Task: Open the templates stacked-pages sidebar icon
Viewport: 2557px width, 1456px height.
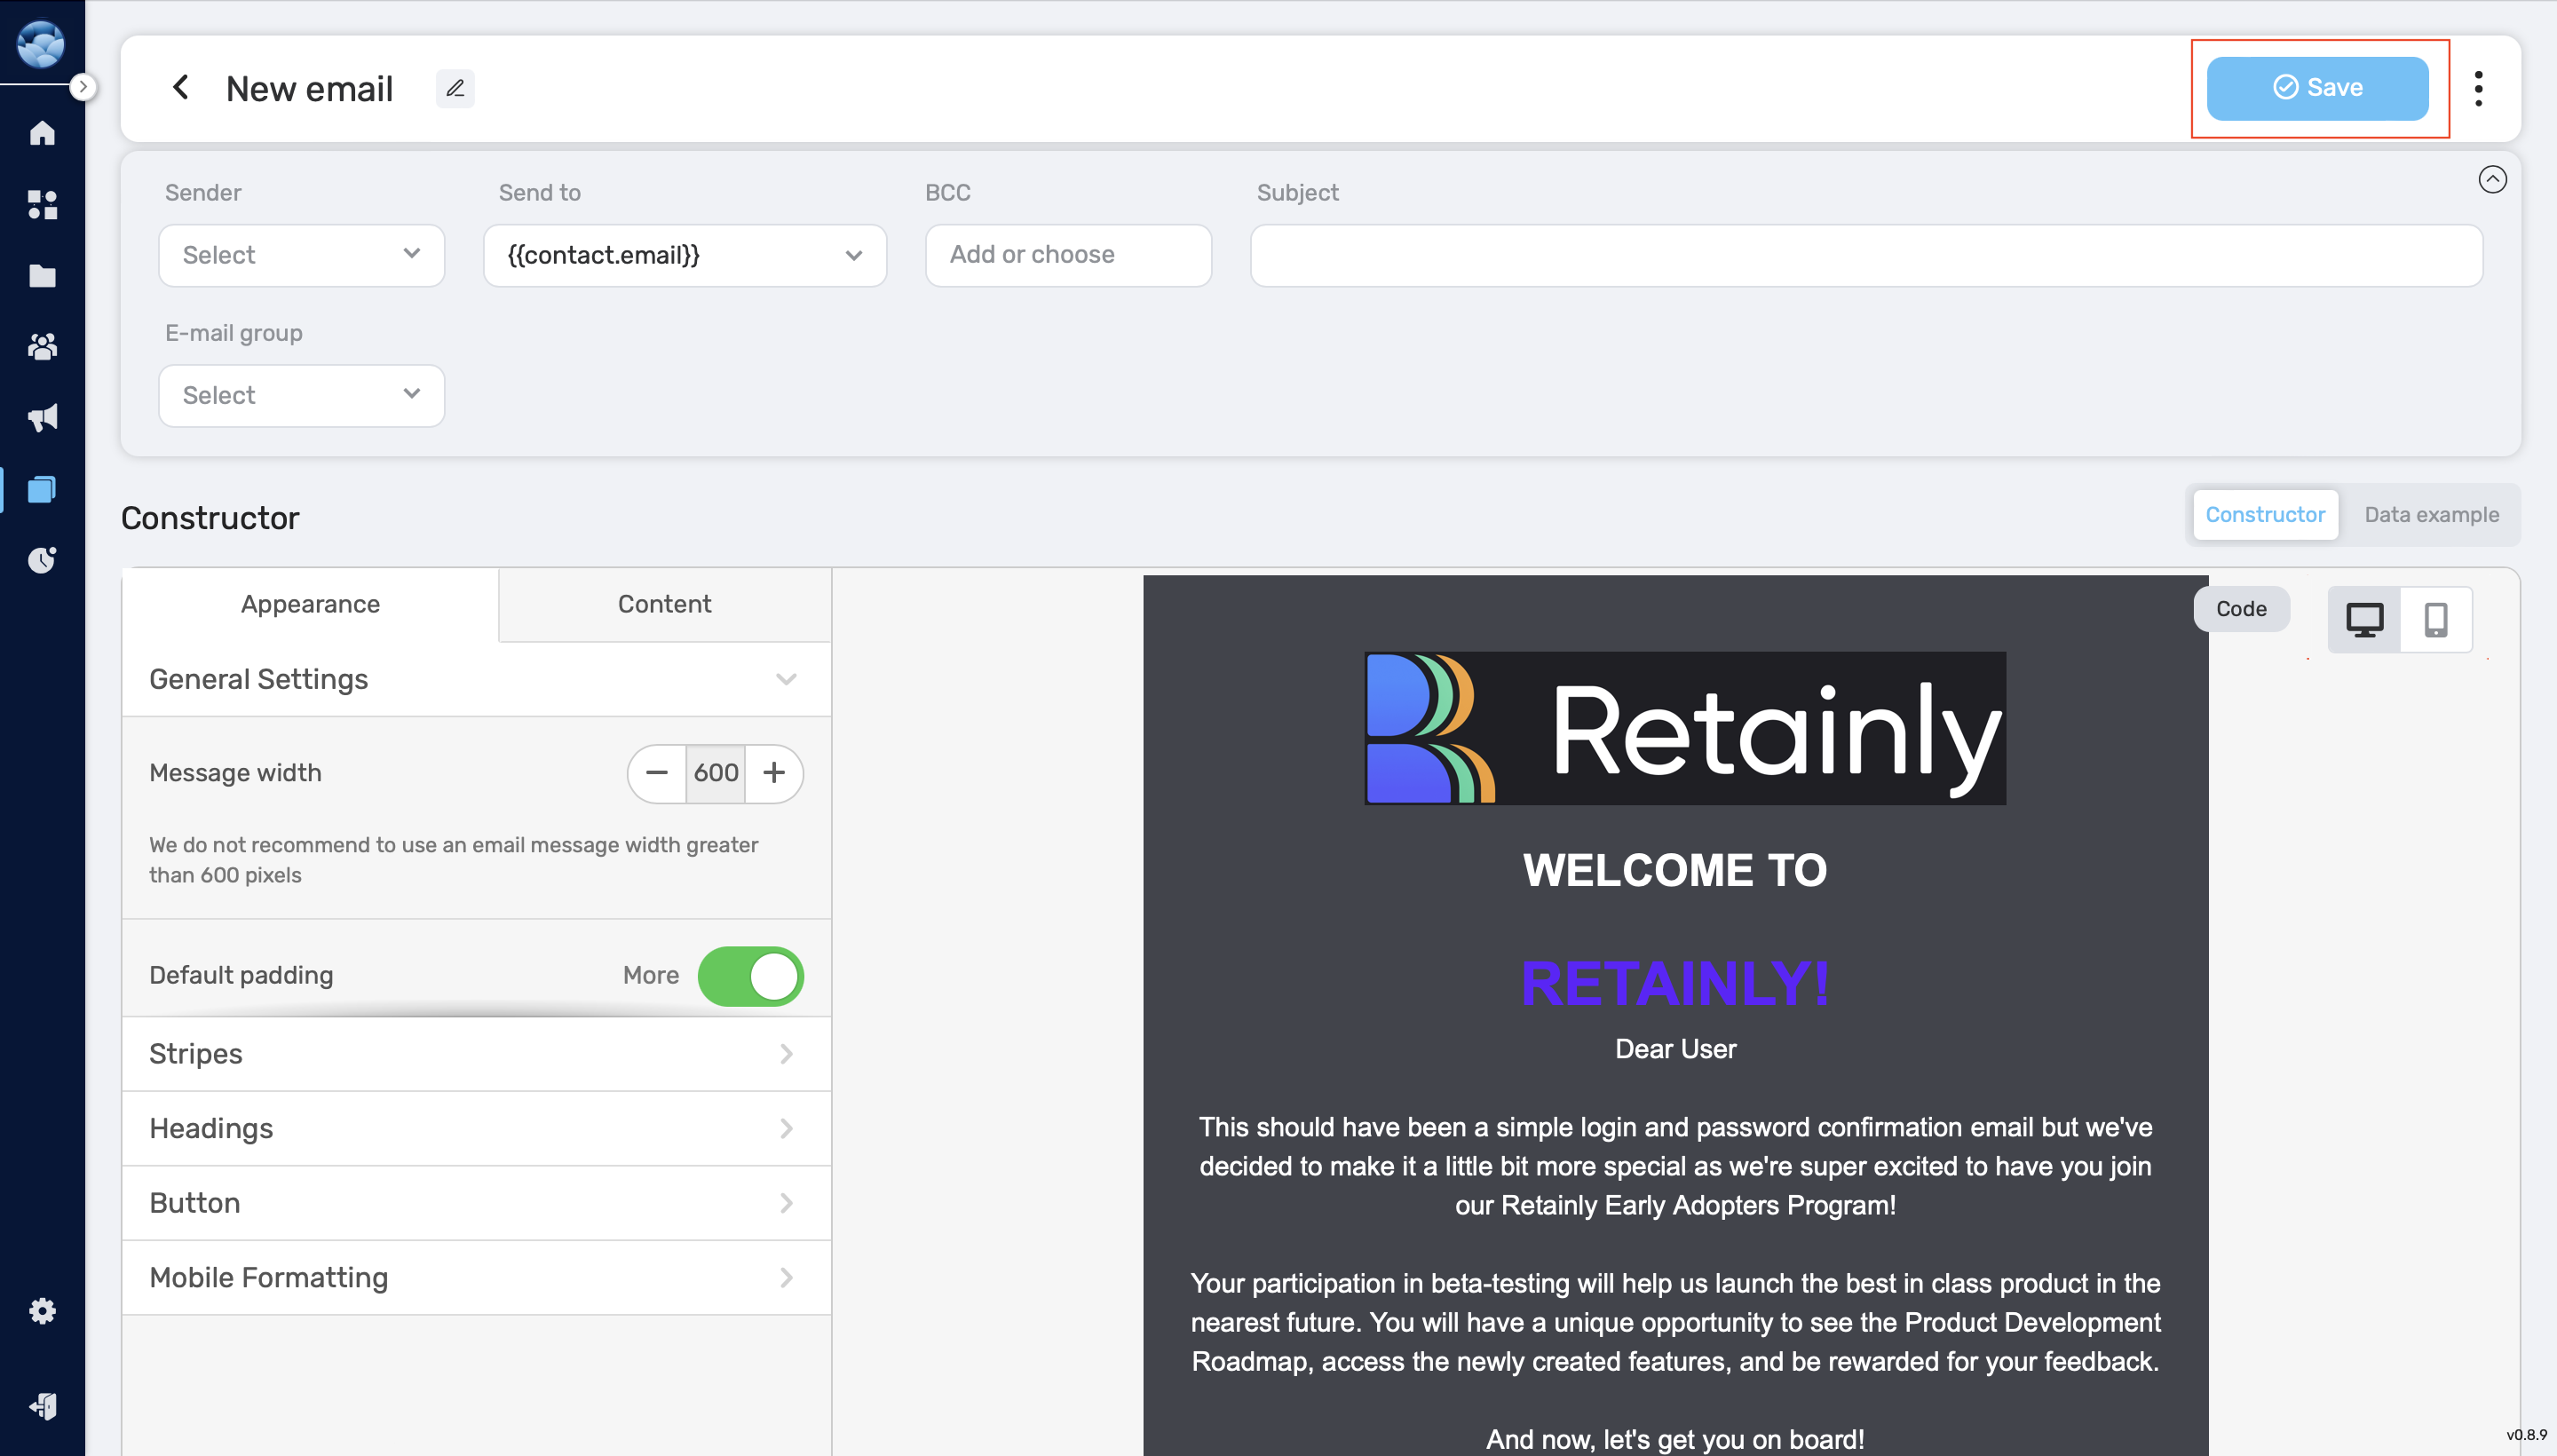Action: [42, 489]
